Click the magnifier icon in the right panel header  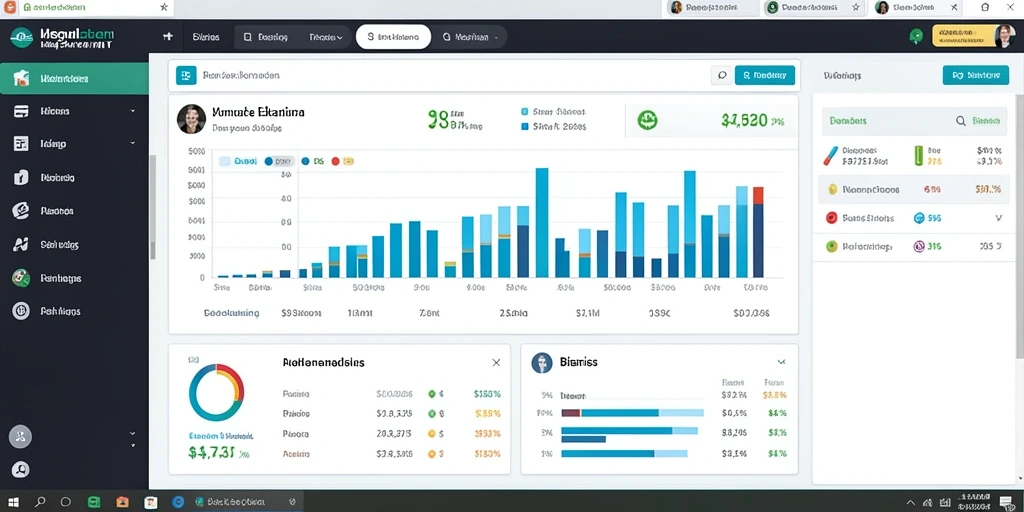pos(961,121)
